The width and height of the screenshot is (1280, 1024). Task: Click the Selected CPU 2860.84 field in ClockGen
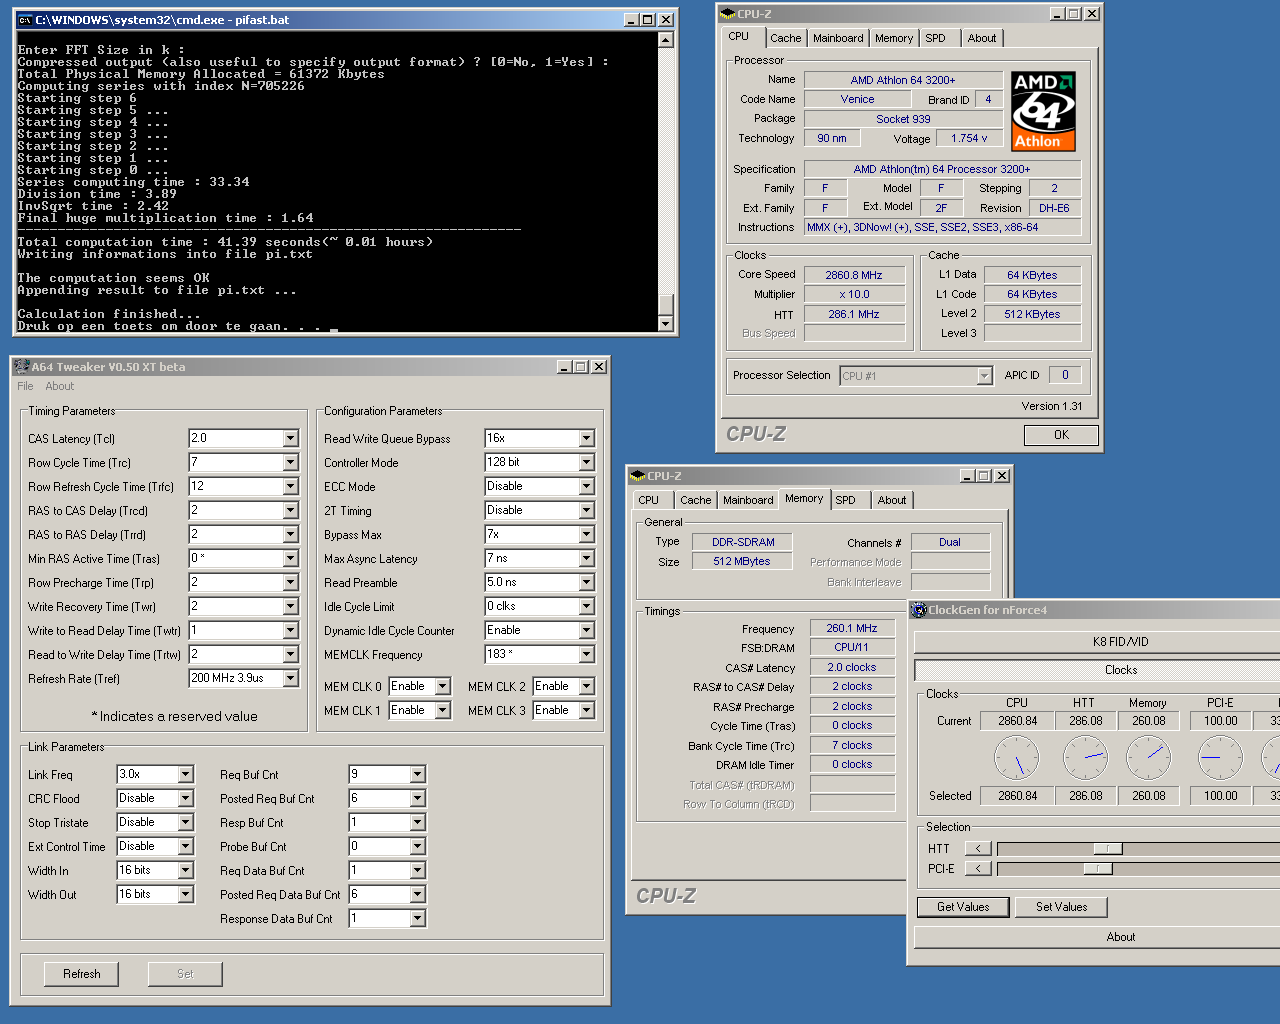[x=1017, y=796]
